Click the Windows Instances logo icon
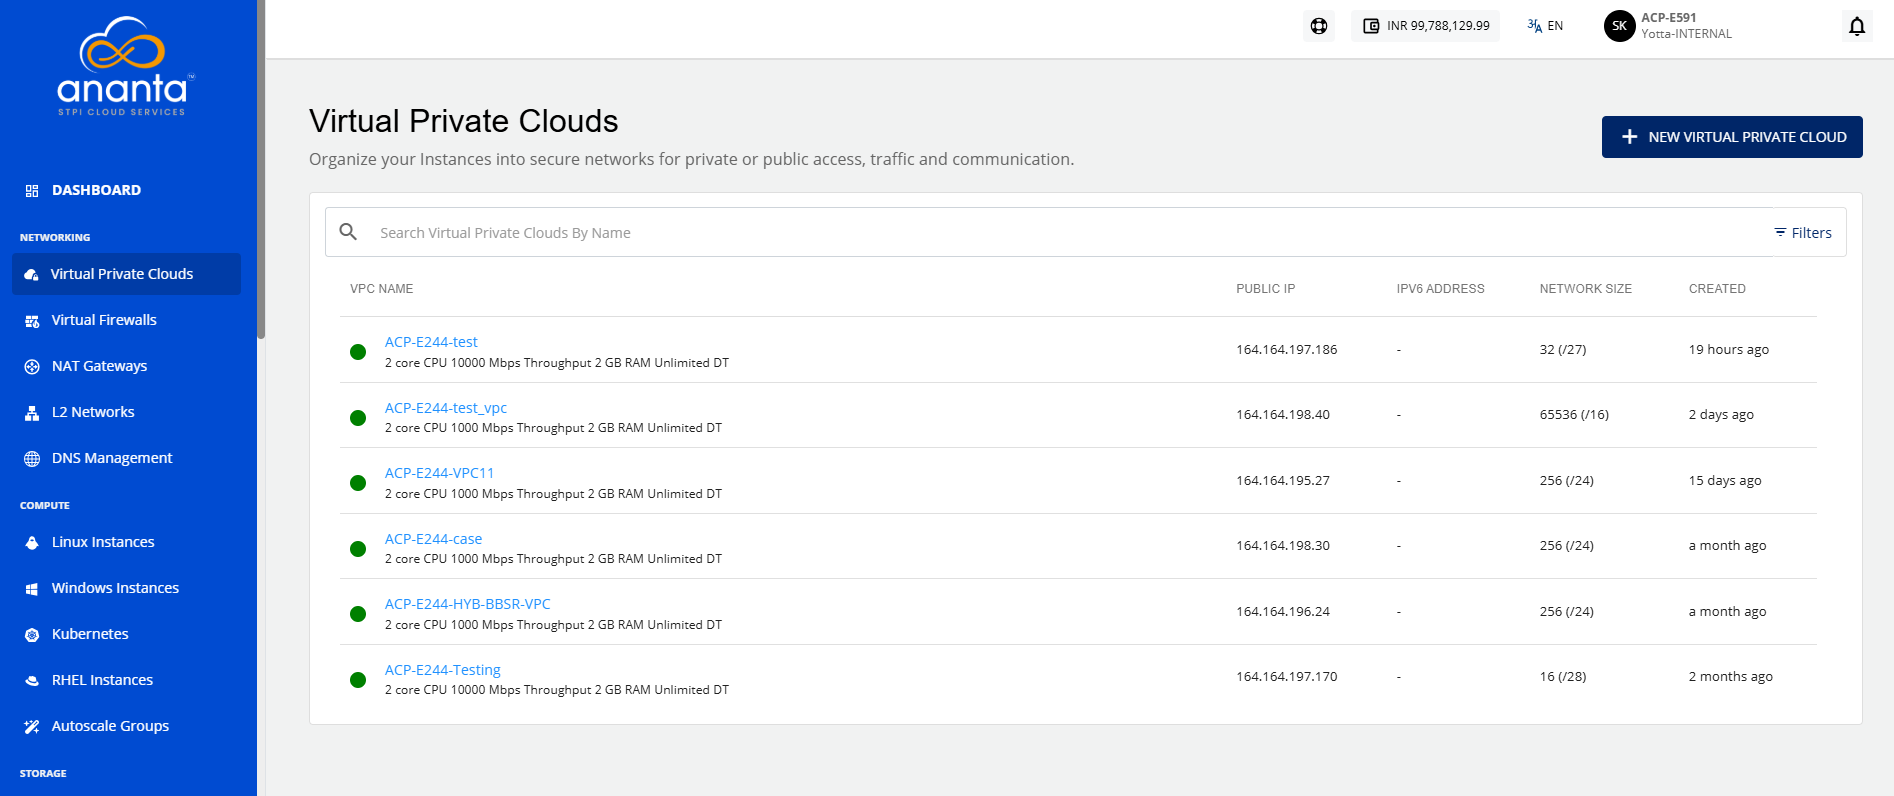 pyautogui.click(x=32, y=589)
